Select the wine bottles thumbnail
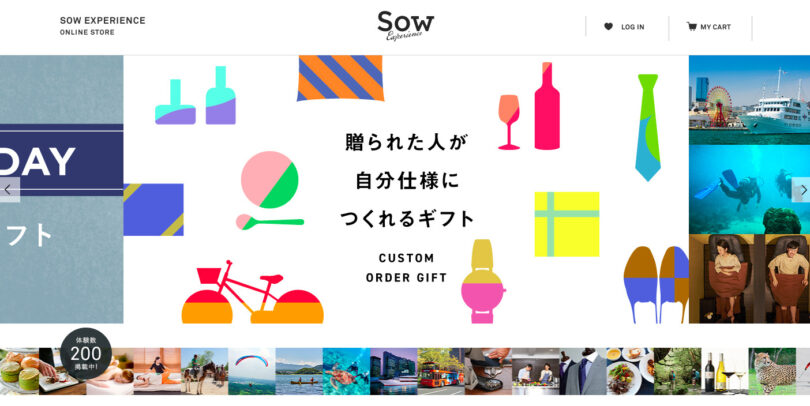The height and width of the screenshot is (406, 810). [x=725, y=371]
